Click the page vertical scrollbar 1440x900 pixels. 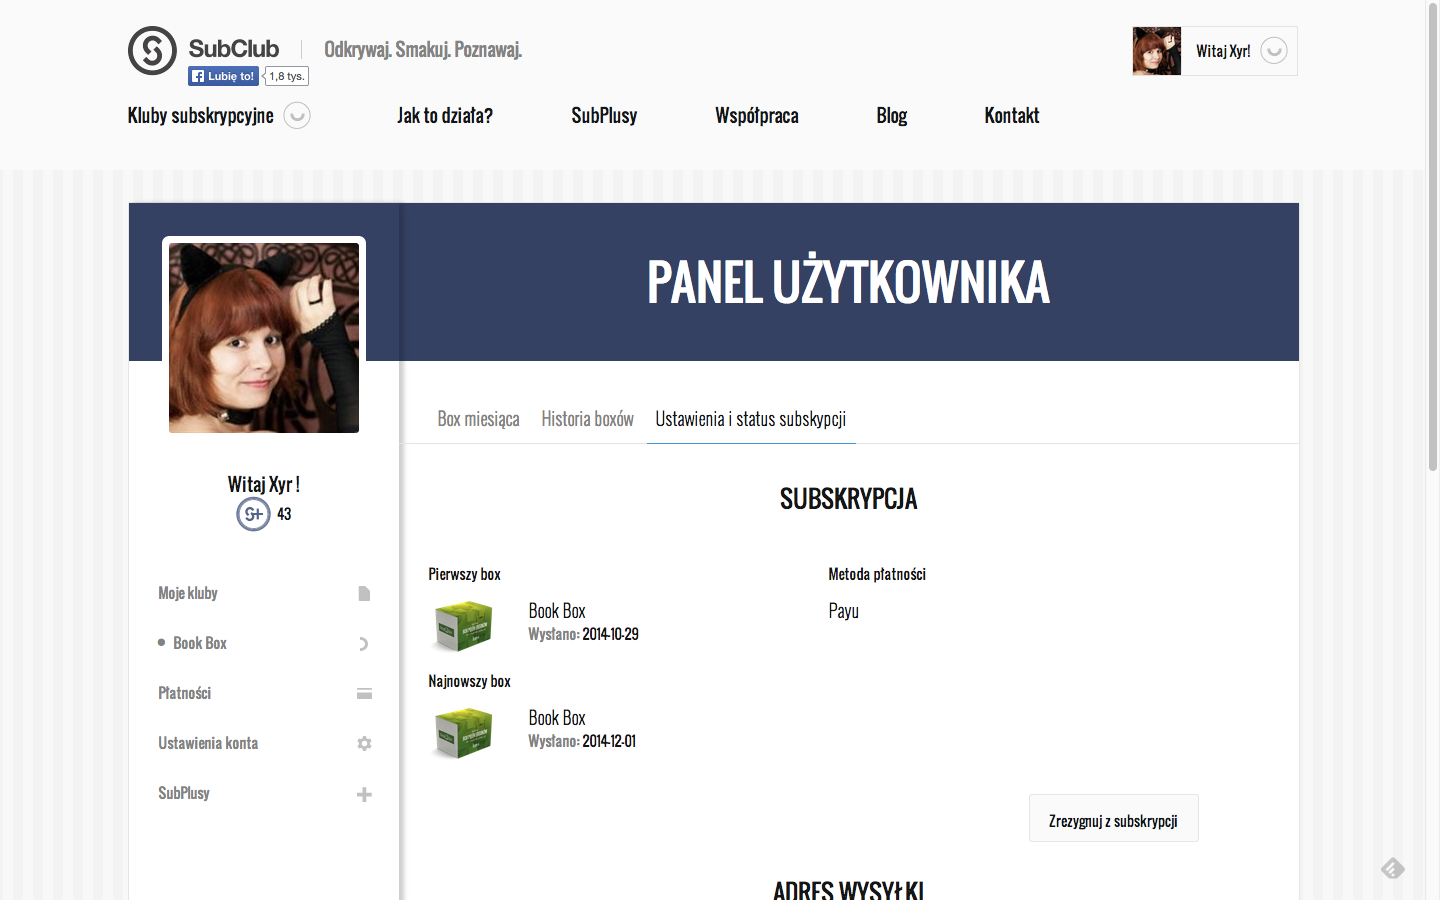point(1433,237)
